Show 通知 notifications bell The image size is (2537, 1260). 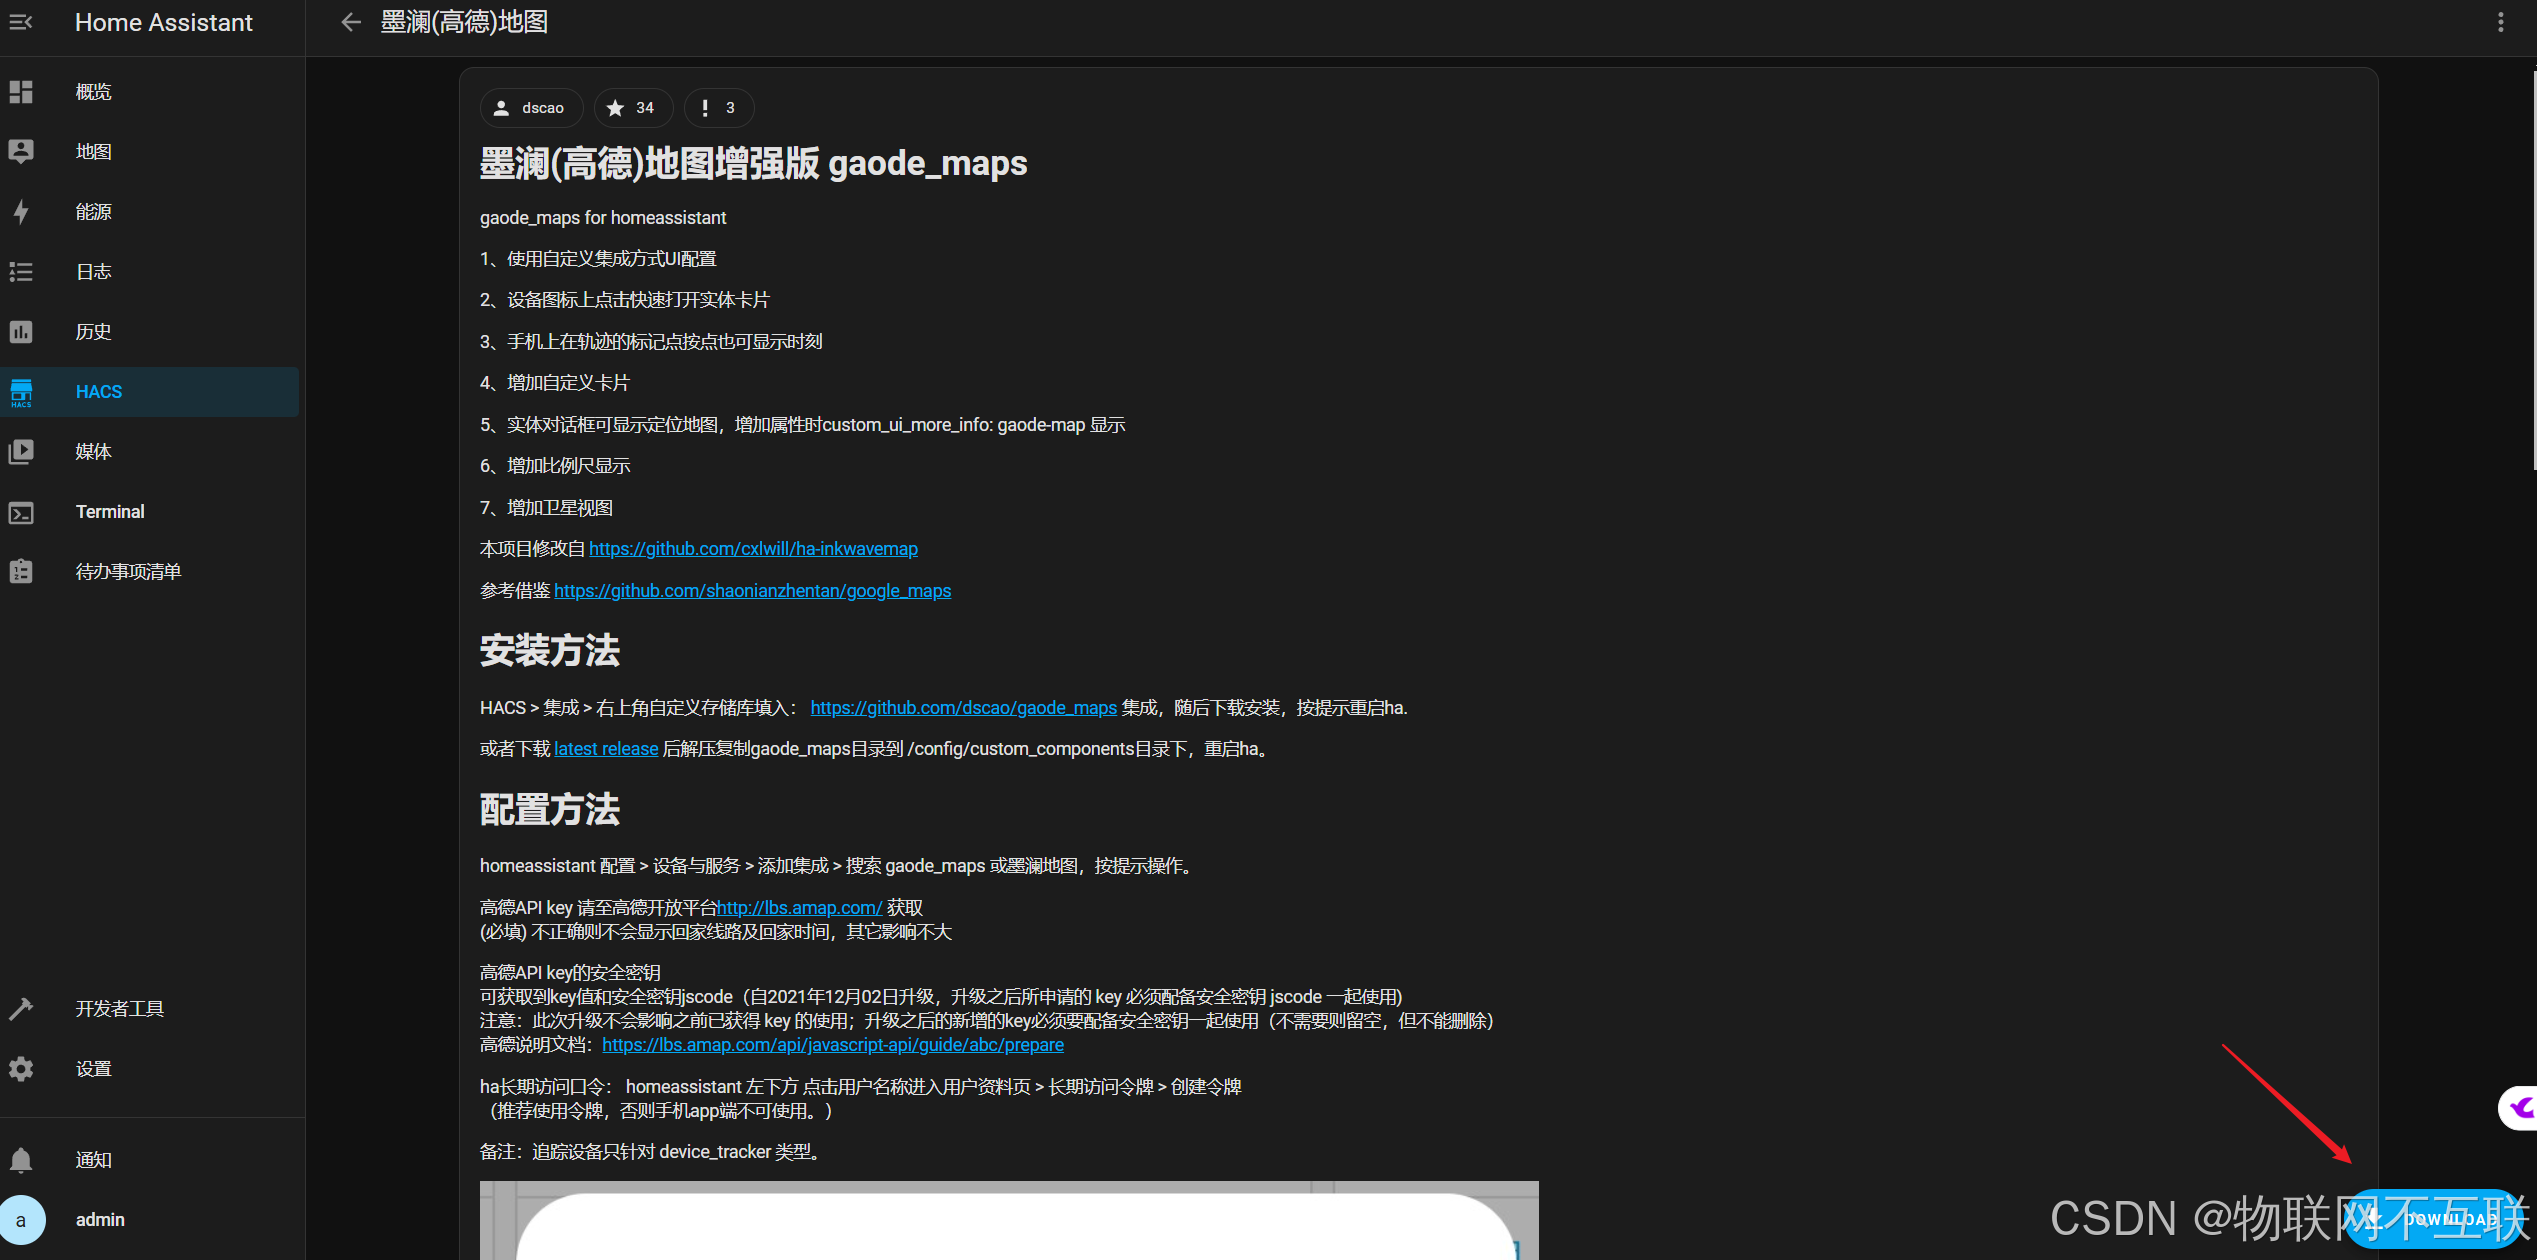pos(21,1160)
